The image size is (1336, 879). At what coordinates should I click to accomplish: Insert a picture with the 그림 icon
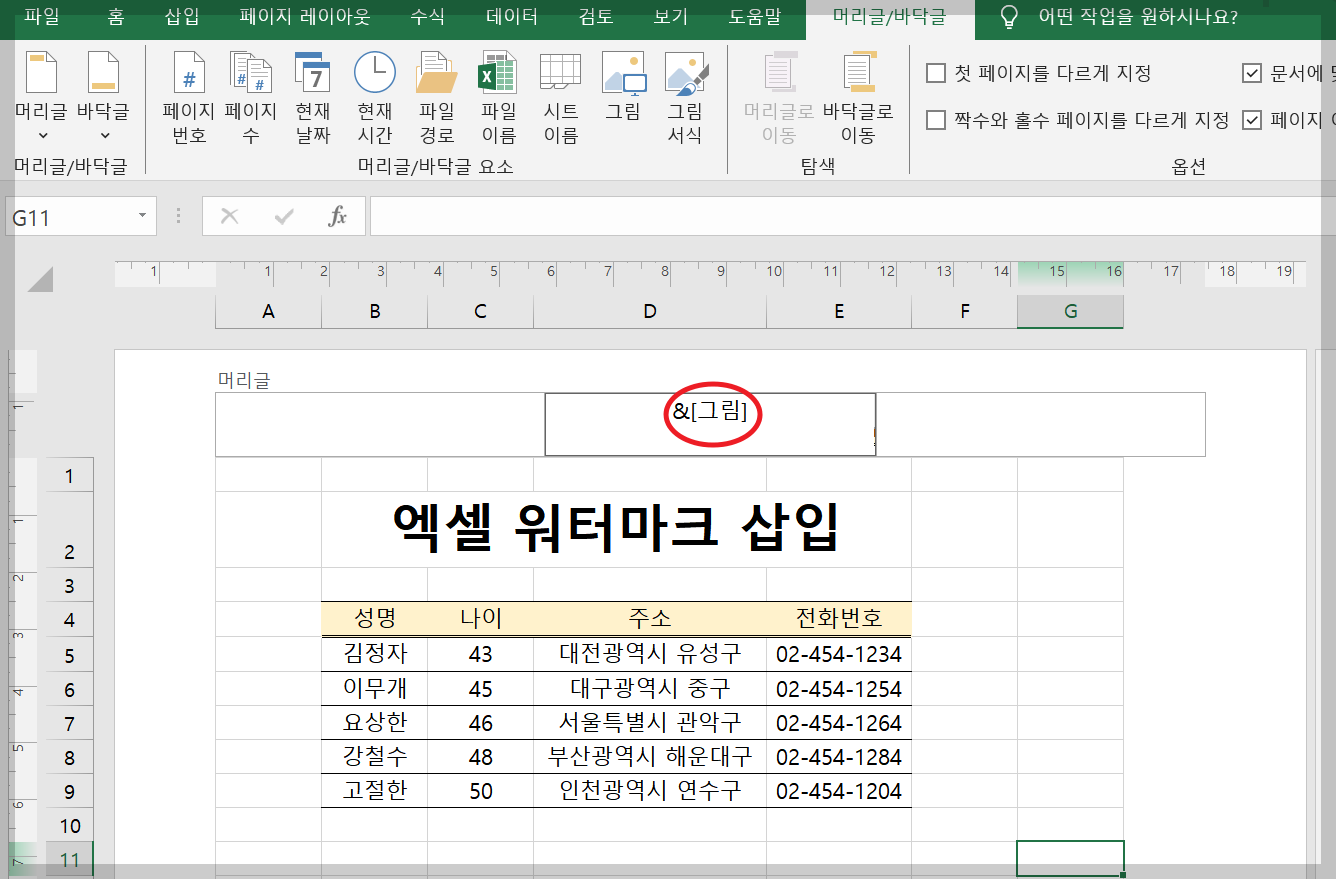623,95
